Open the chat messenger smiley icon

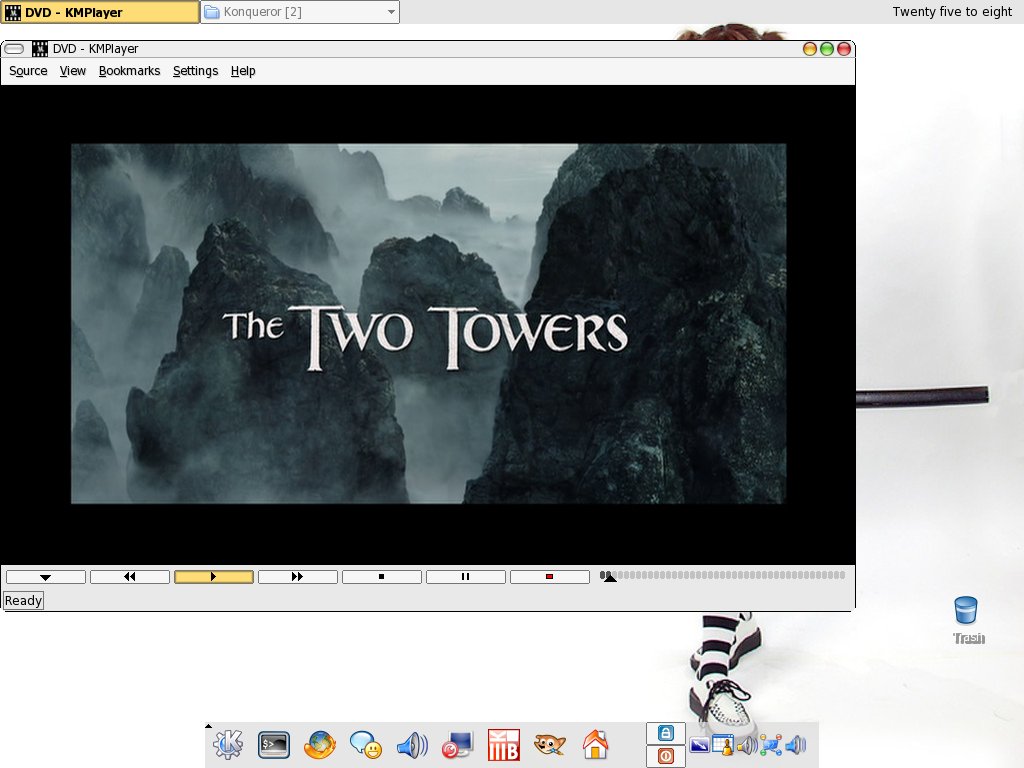(366, 744)
